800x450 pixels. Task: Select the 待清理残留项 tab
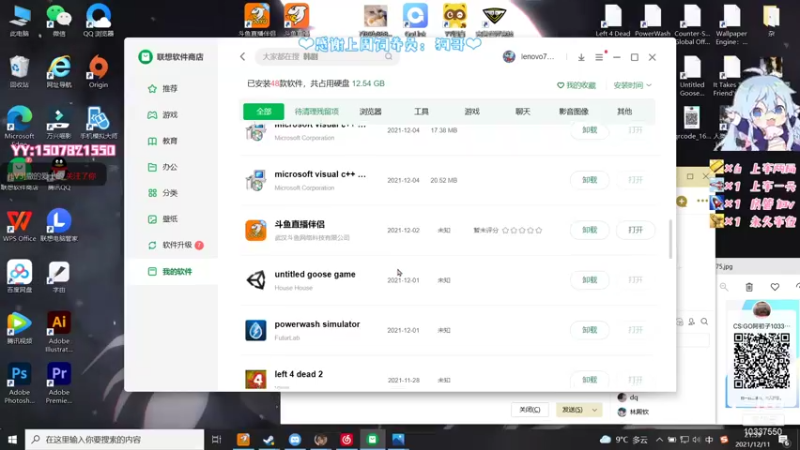(x=316, y=111)
